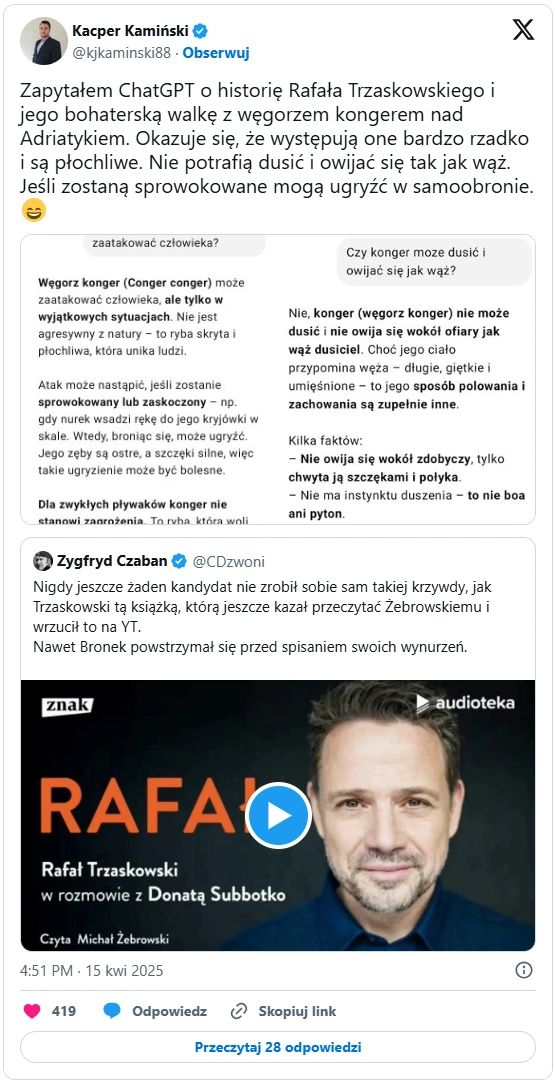Click the X logo icon
The height and width of the screenshot is (1087, 555).
pyautogui.click(x=523, y=29)
